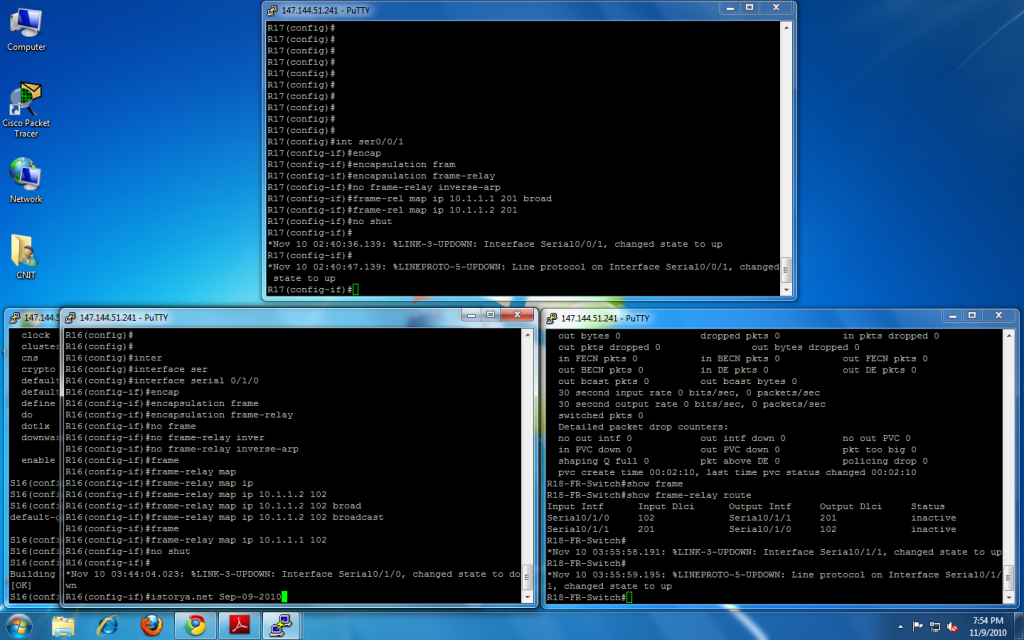
Task: Open Firefox from the taskbar
Action: pos(151,626)
